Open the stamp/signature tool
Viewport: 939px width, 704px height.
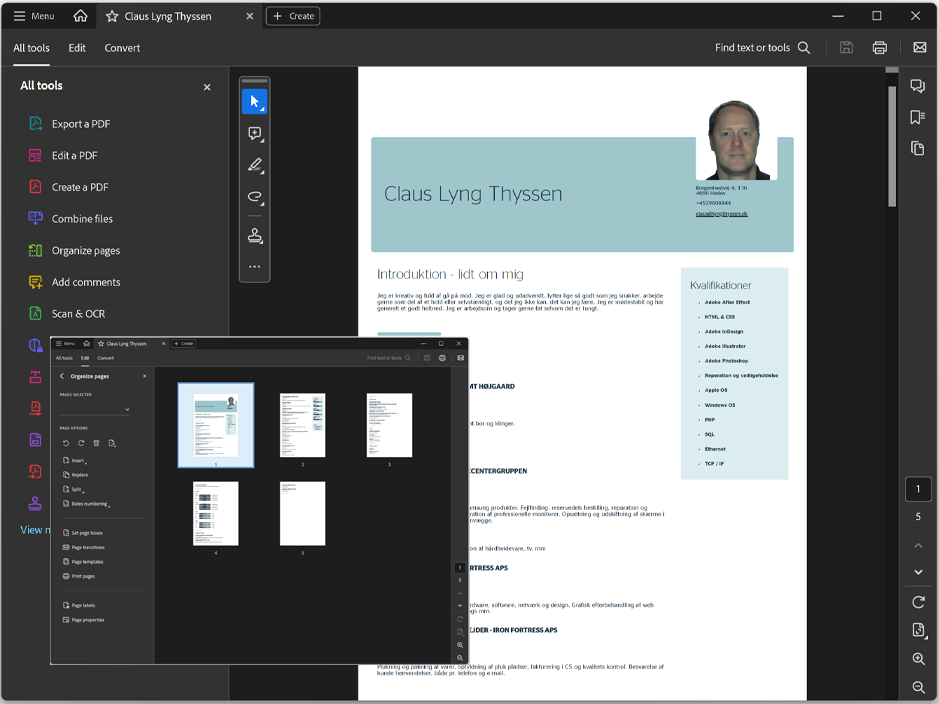click(254, 236)
